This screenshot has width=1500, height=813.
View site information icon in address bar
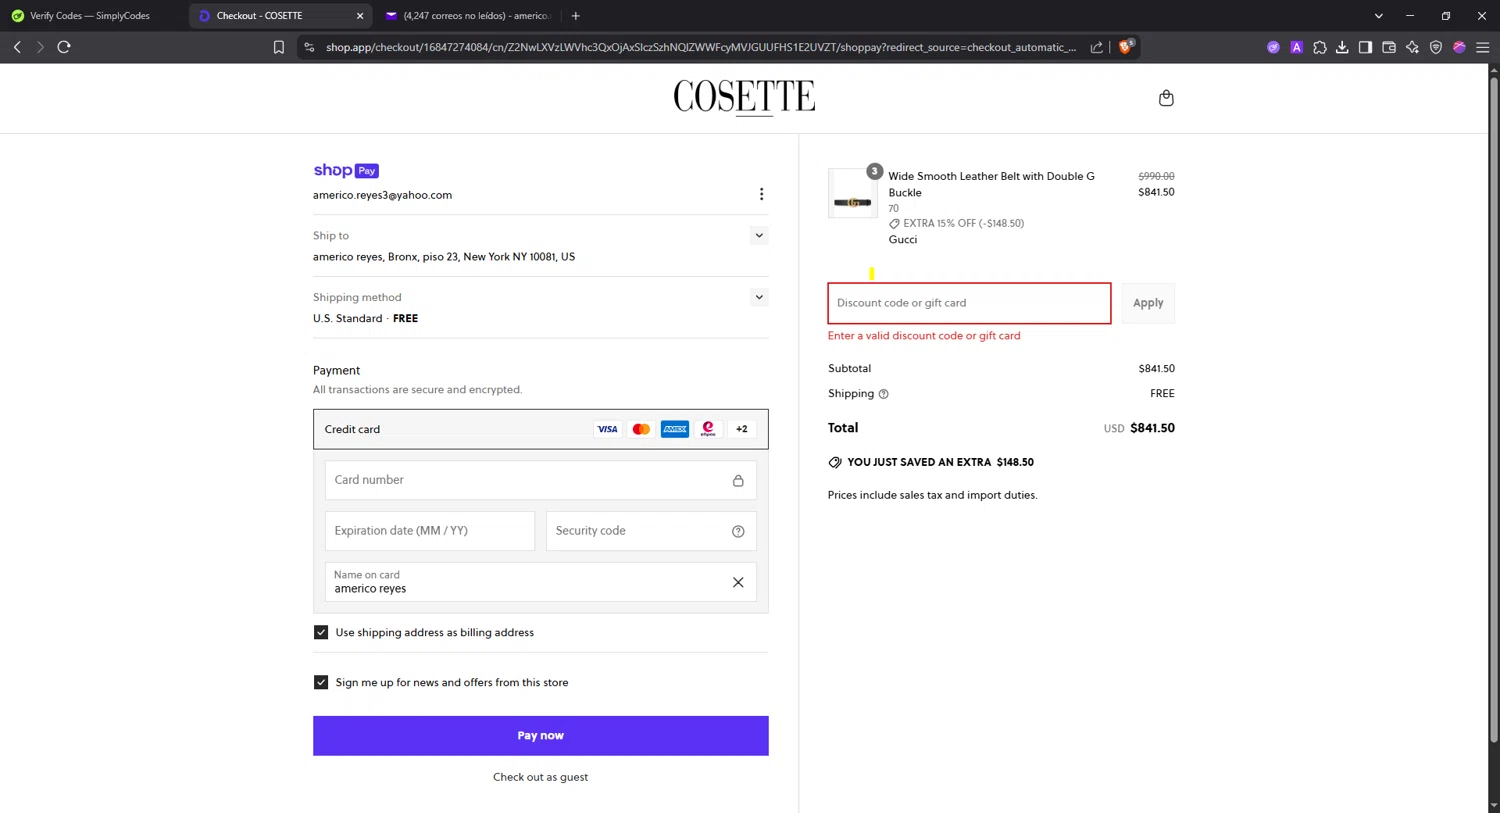tap(309, 47)
